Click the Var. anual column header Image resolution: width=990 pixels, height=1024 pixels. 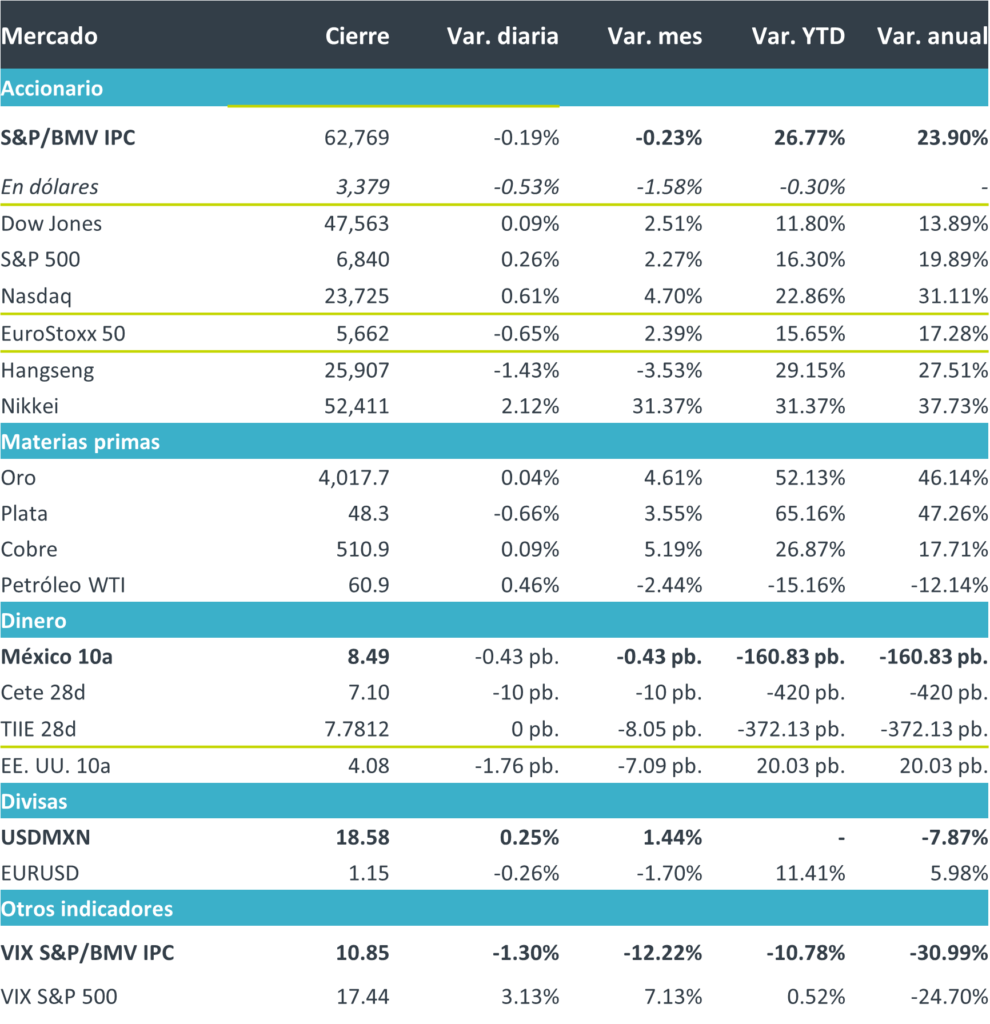tap(932, 37)
